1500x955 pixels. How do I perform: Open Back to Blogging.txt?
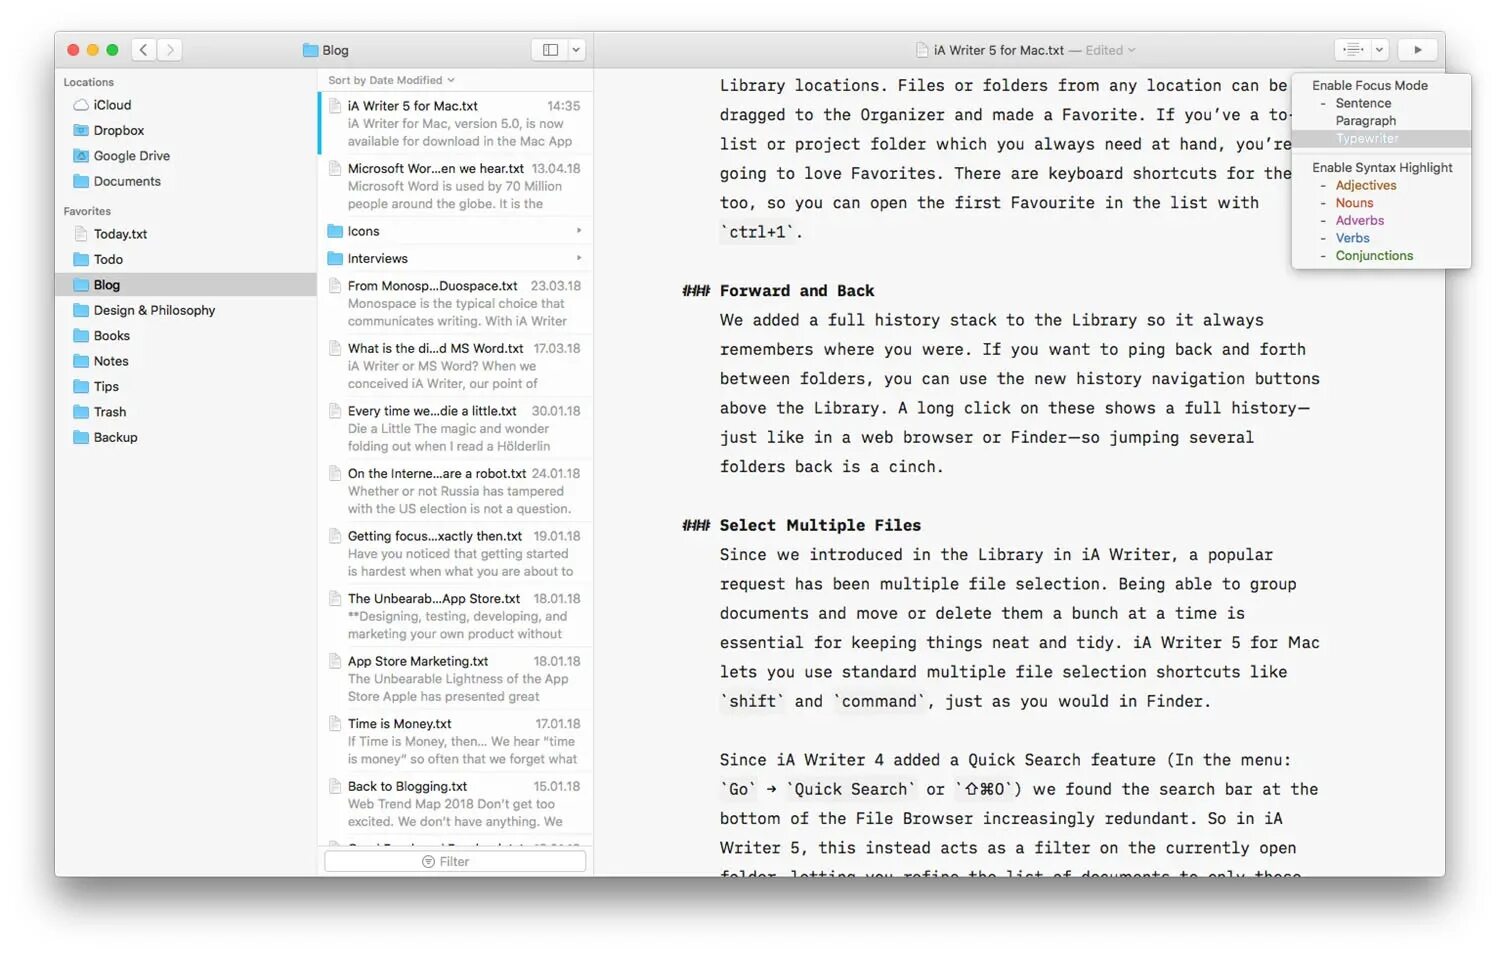(x=456, y=804)
